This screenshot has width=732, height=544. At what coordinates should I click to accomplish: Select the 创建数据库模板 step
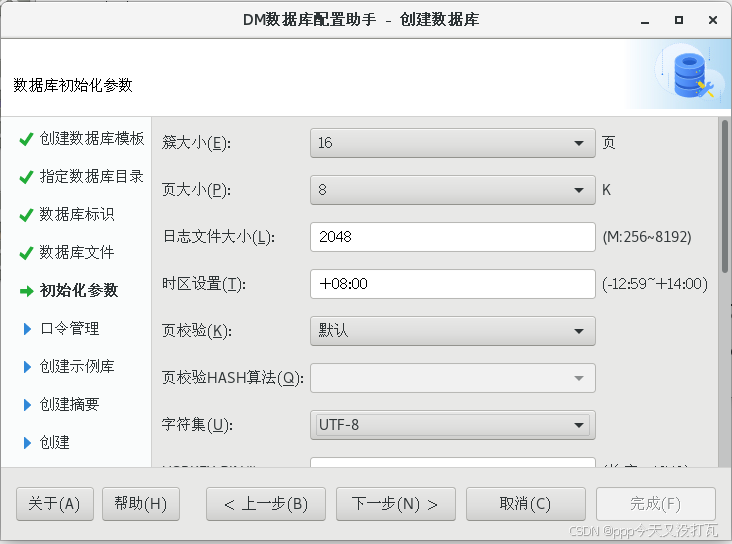[92, 139]
